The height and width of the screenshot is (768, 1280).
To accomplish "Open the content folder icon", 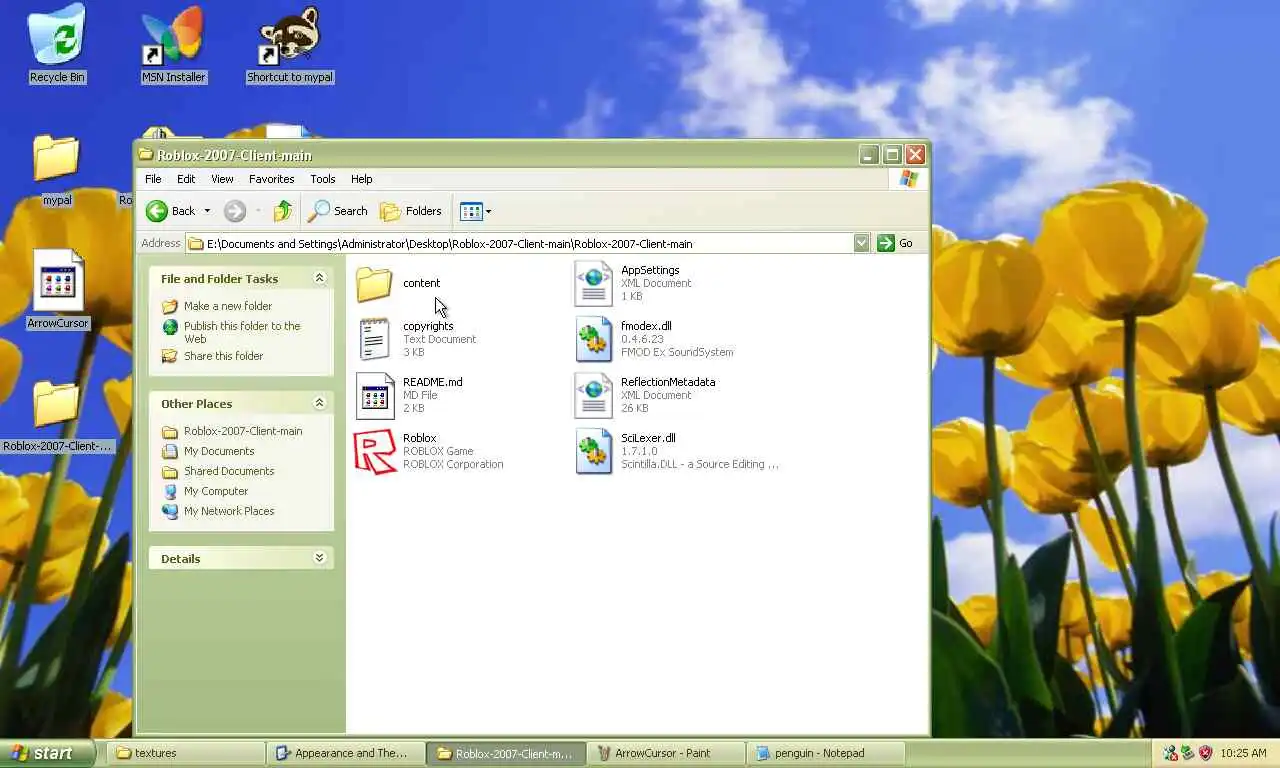I will point(374,284).
